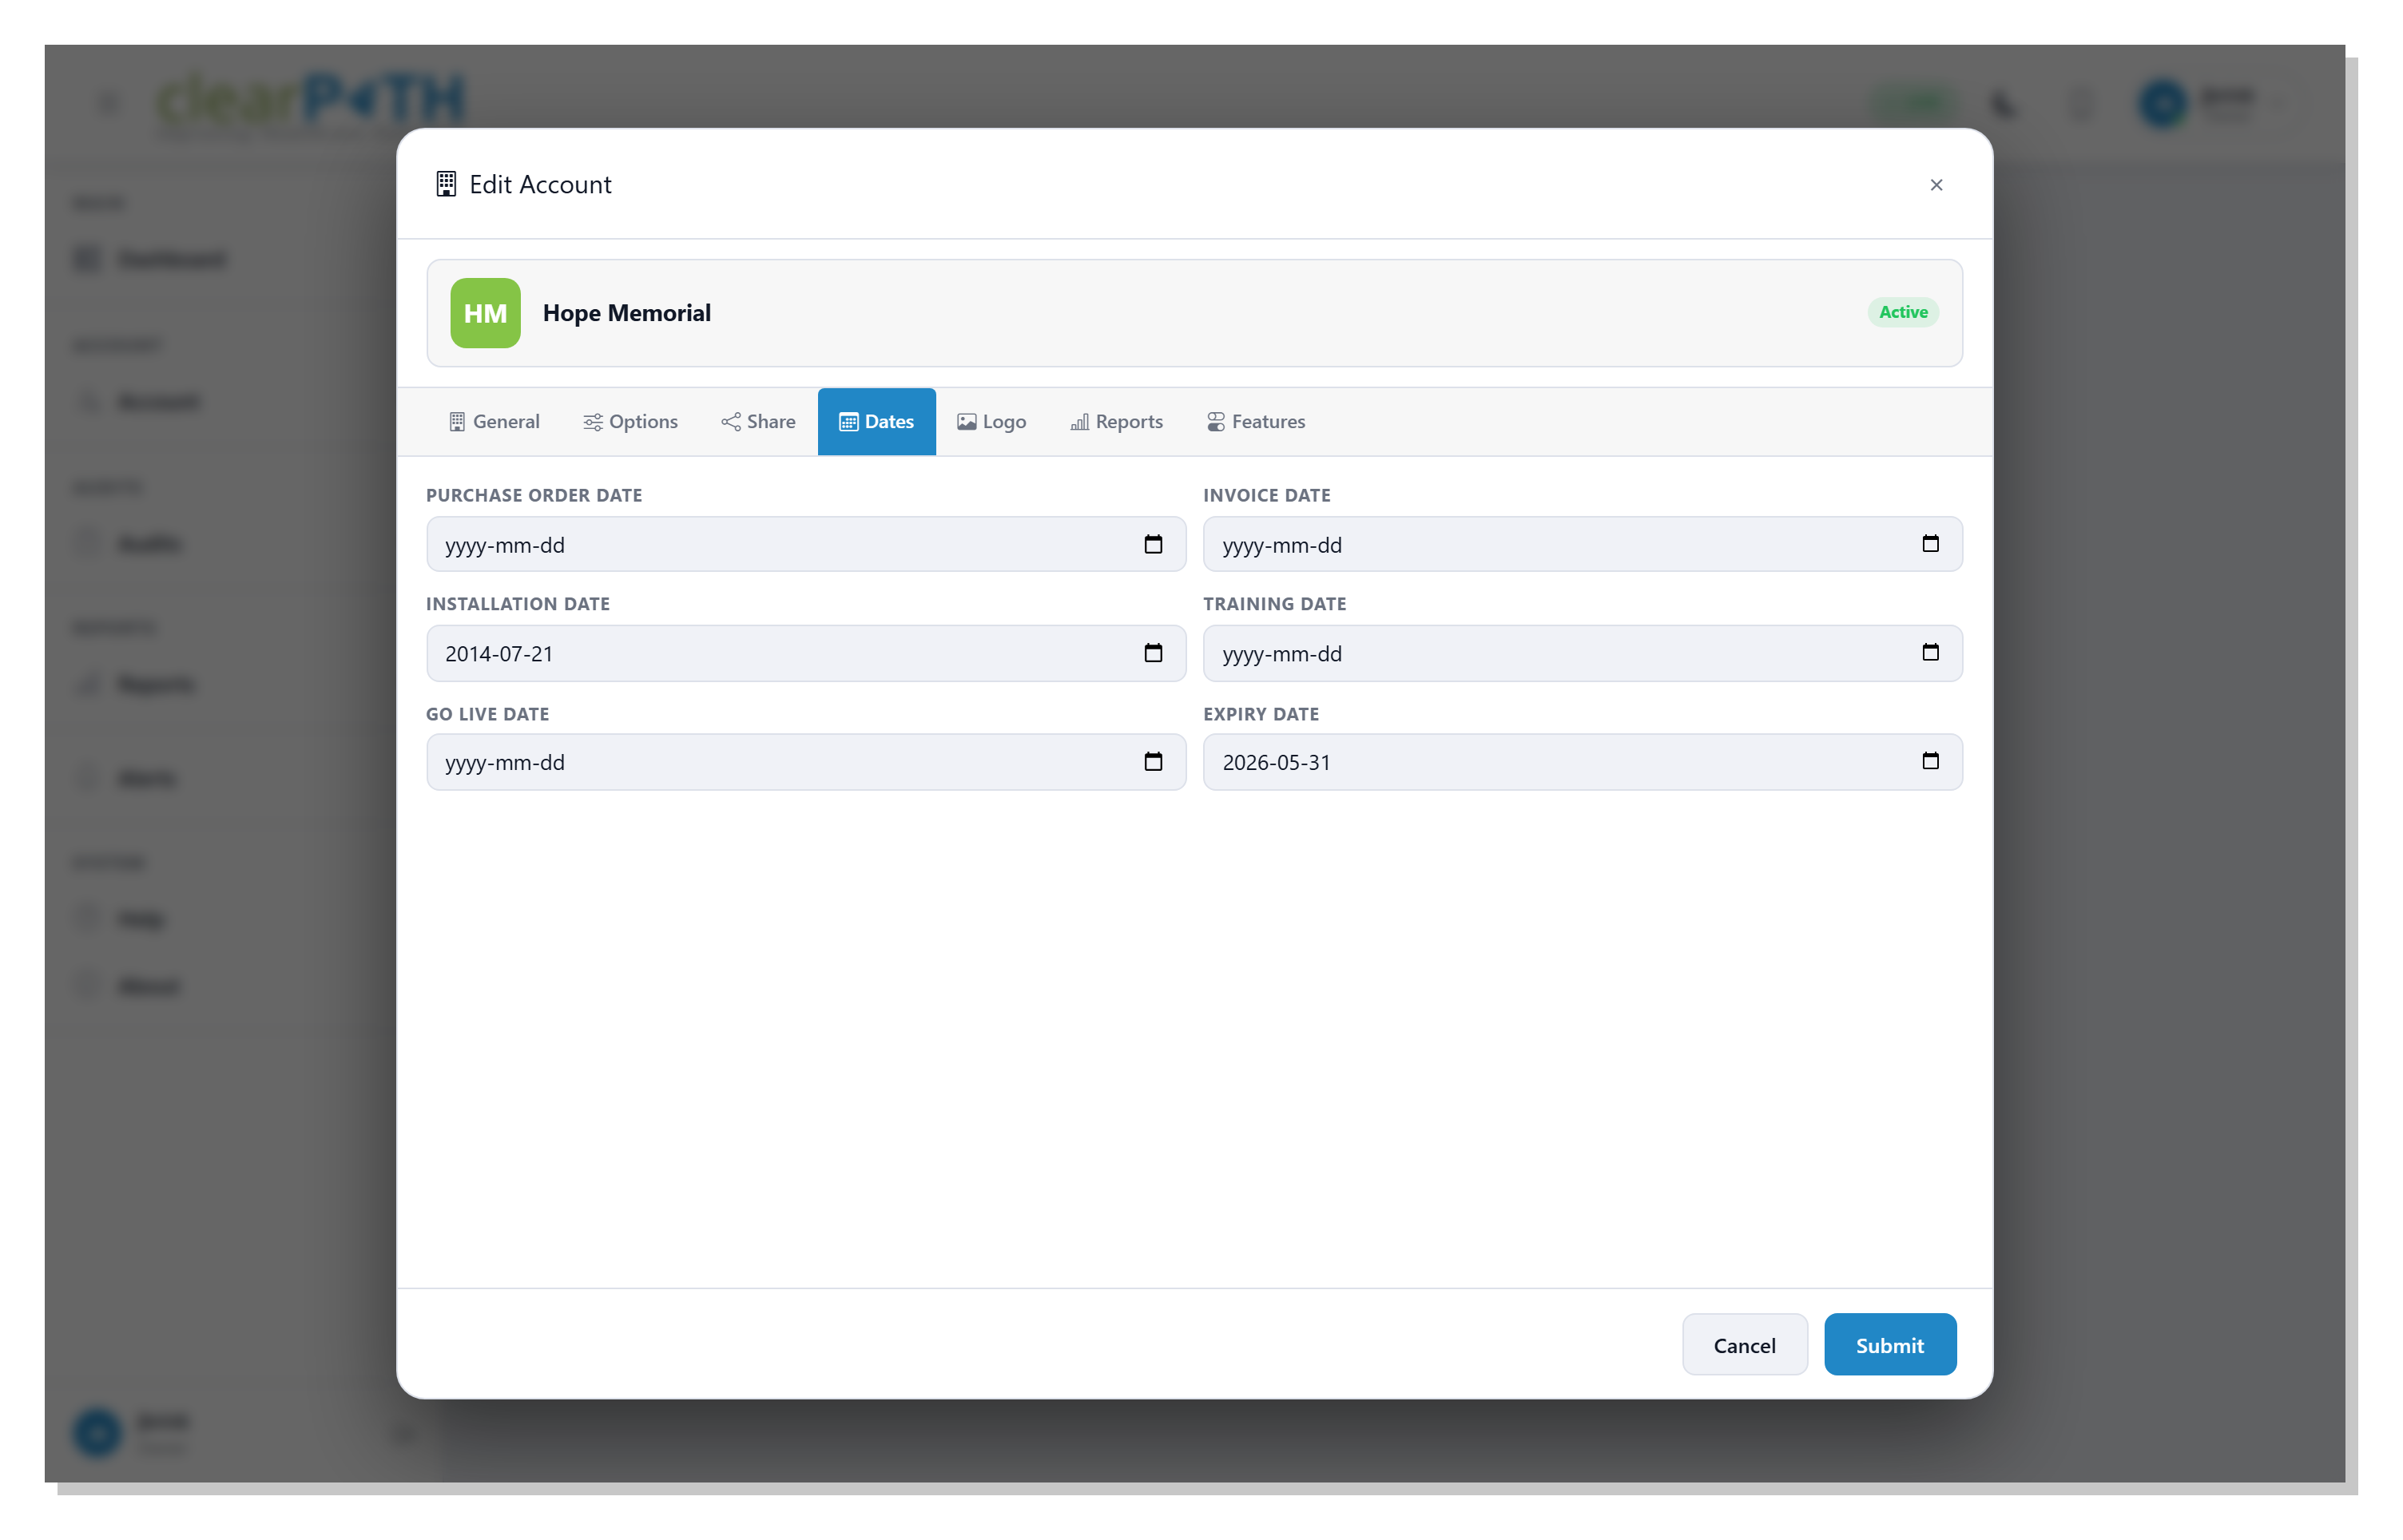Focus the Go Live Date placeholder text

pos(505,763)
